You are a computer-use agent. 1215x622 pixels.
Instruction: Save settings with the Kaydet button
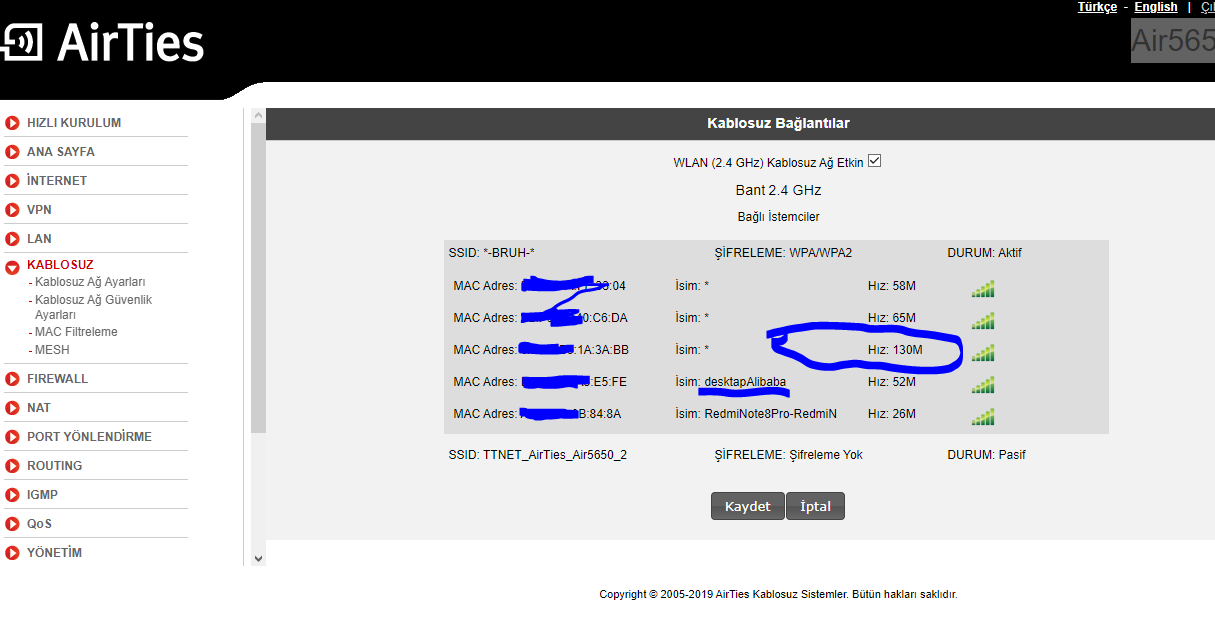(x=748, y=506)
